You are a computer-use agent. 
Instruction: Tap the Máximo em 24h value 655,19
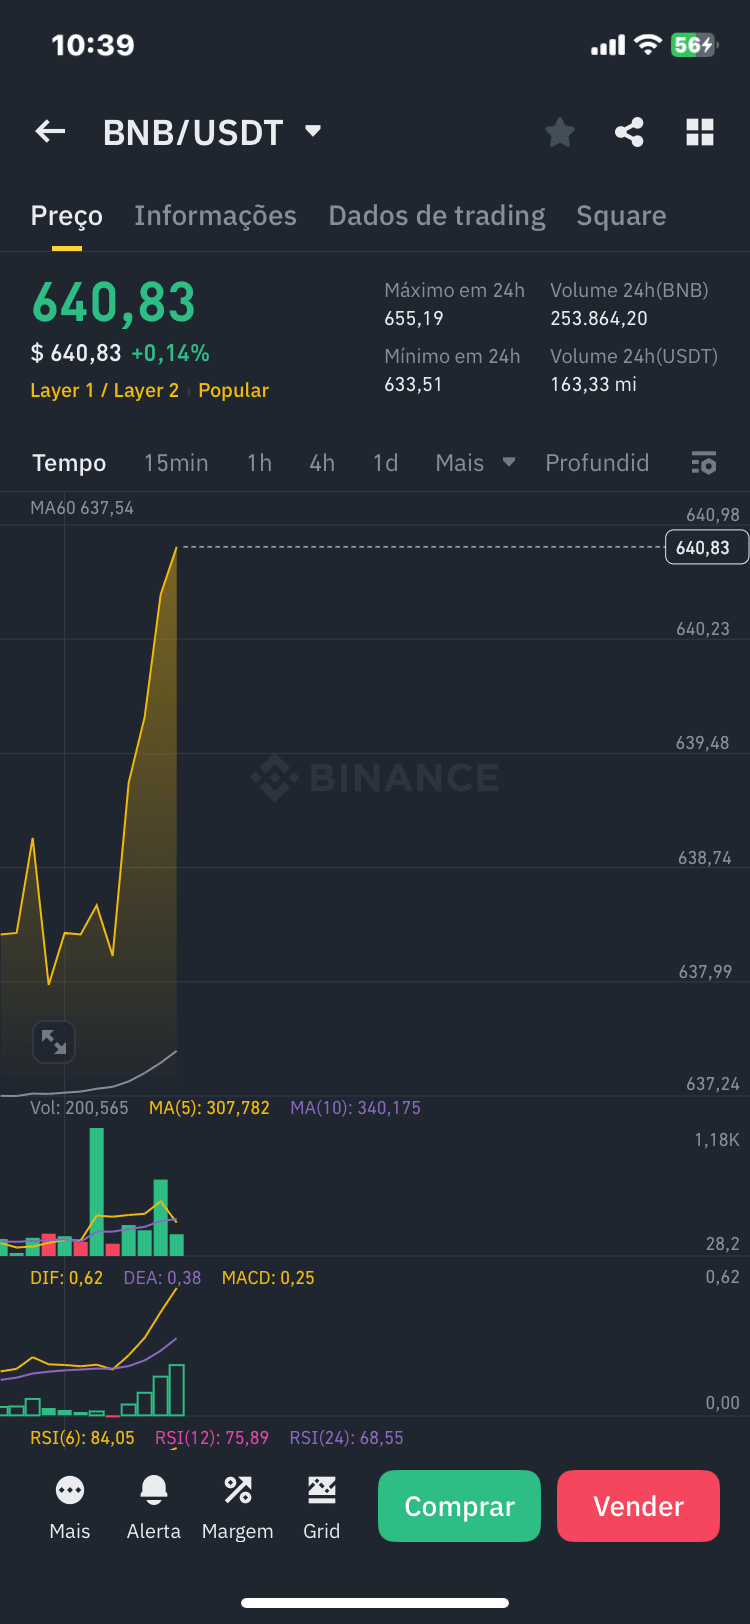(x=414, y=319)
